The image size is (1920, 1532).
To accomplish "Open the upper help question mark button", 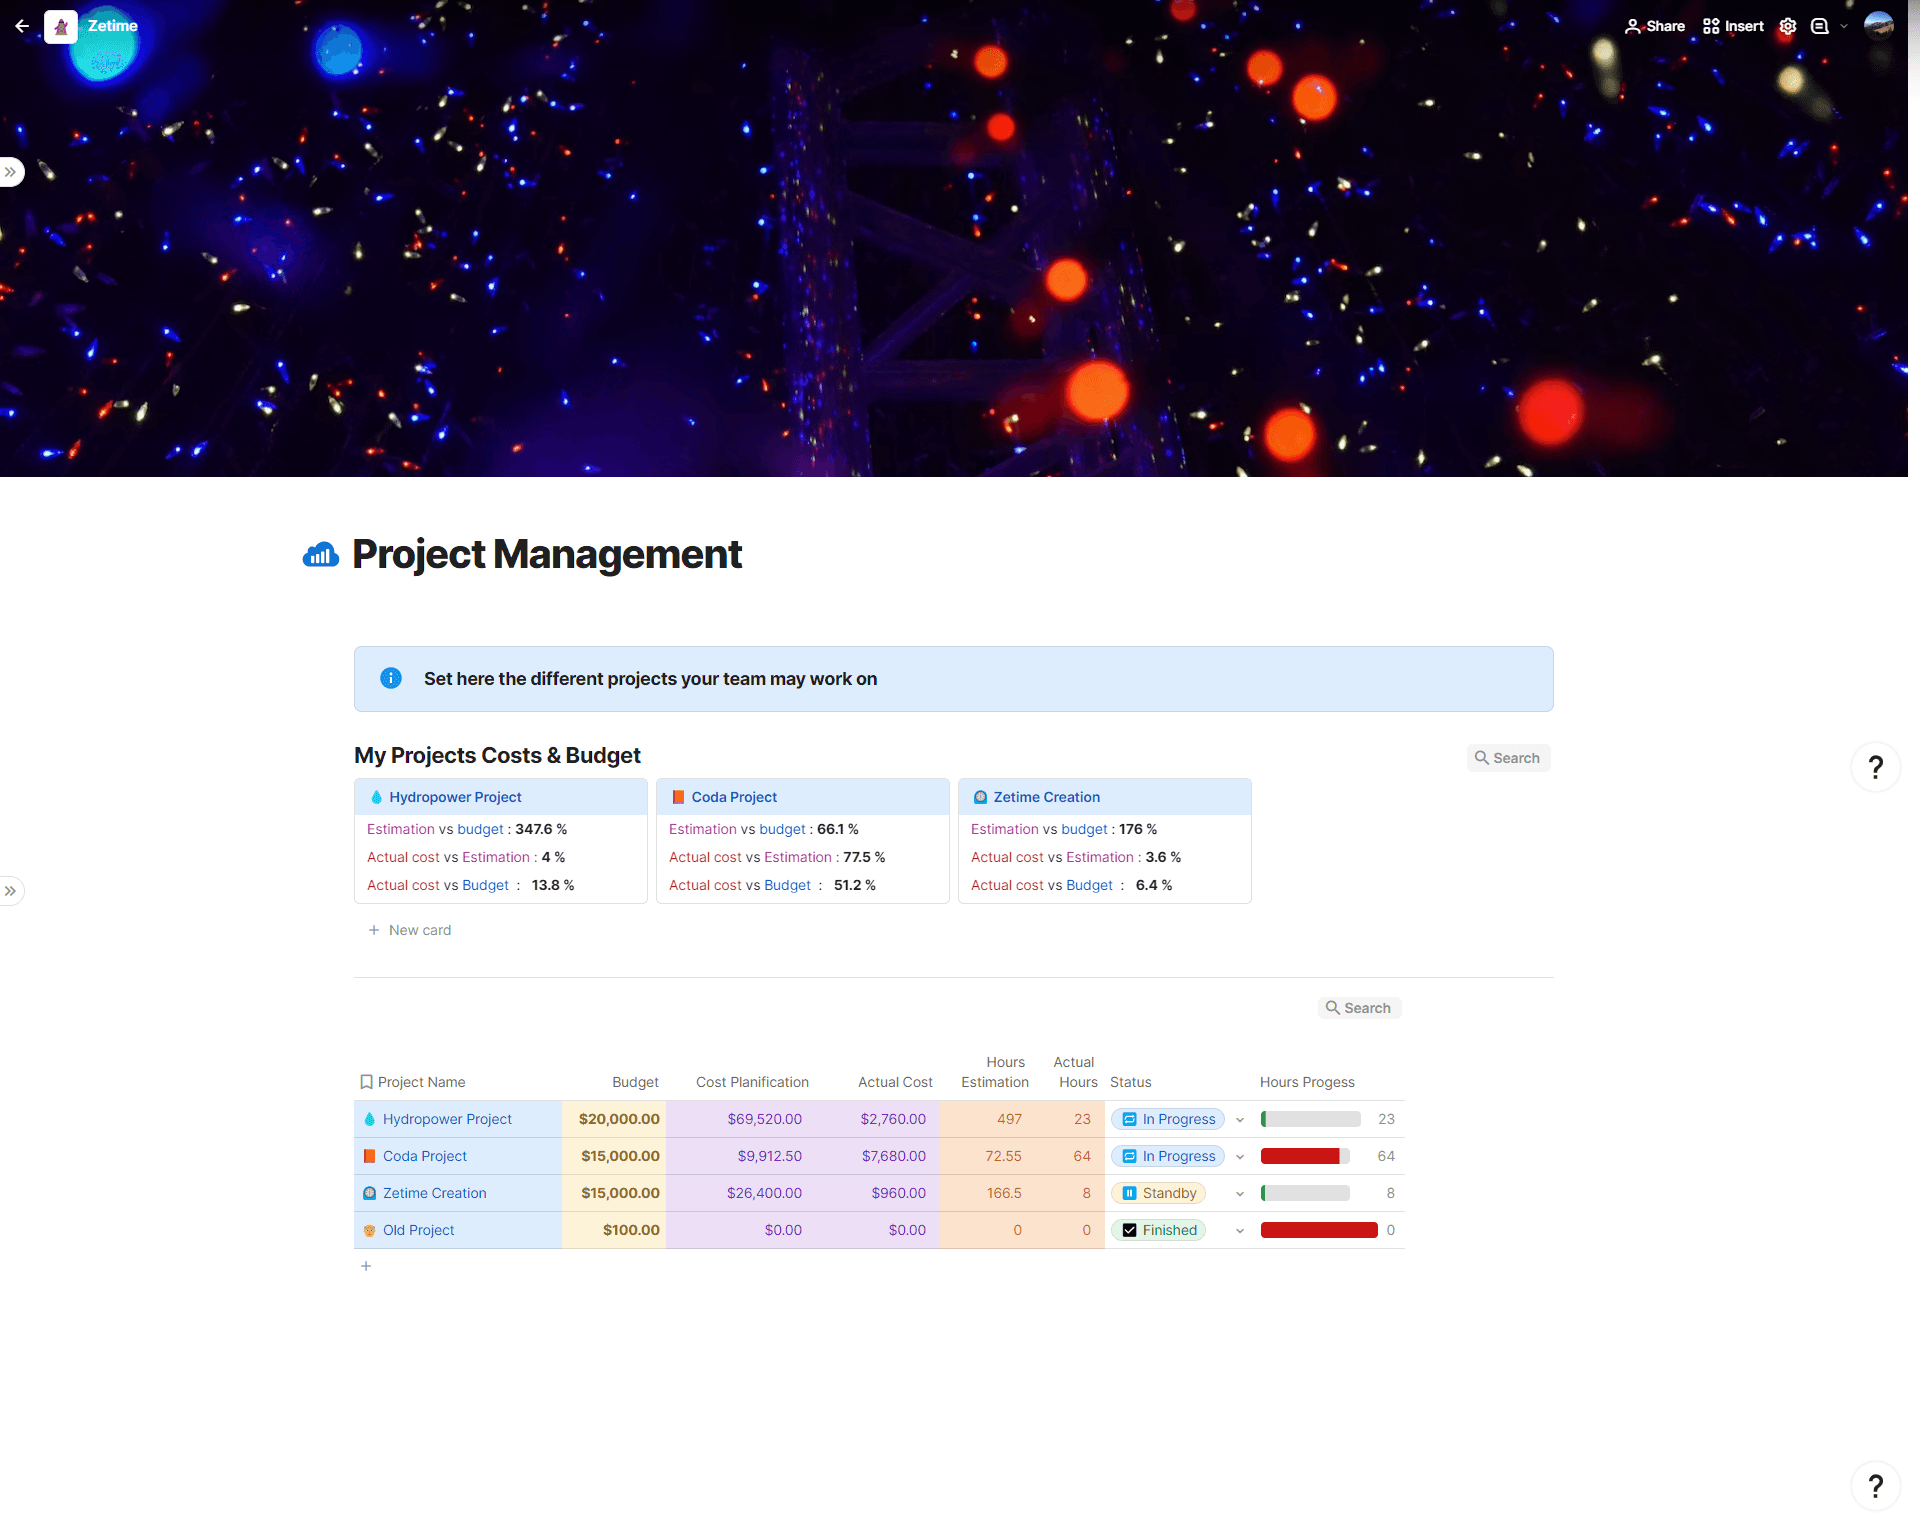I will 1876,767.
